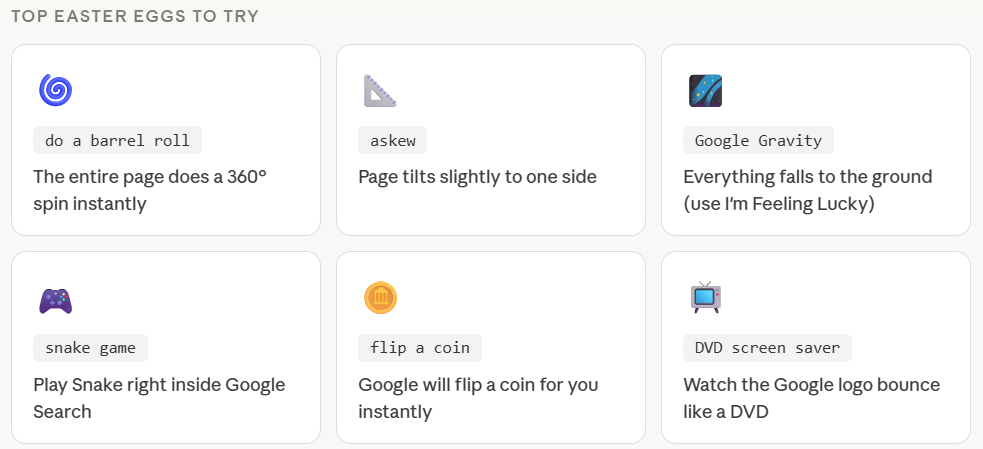Click the blue spiral barrel roll icon
The width and height of the screenshot is (983, 449).
pos(55,90)
